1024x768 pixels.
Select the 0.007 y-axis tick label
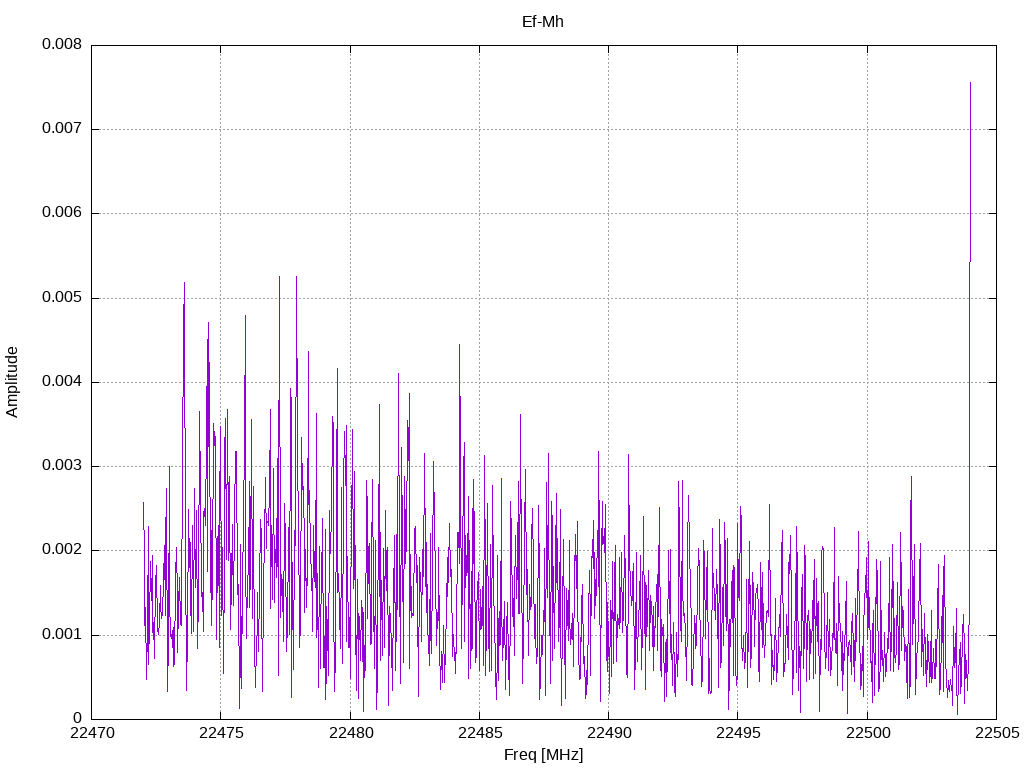click(61, 129)
